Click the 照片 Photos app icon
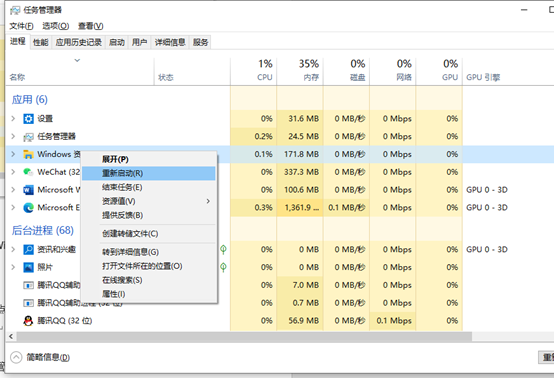 point(28,267)
